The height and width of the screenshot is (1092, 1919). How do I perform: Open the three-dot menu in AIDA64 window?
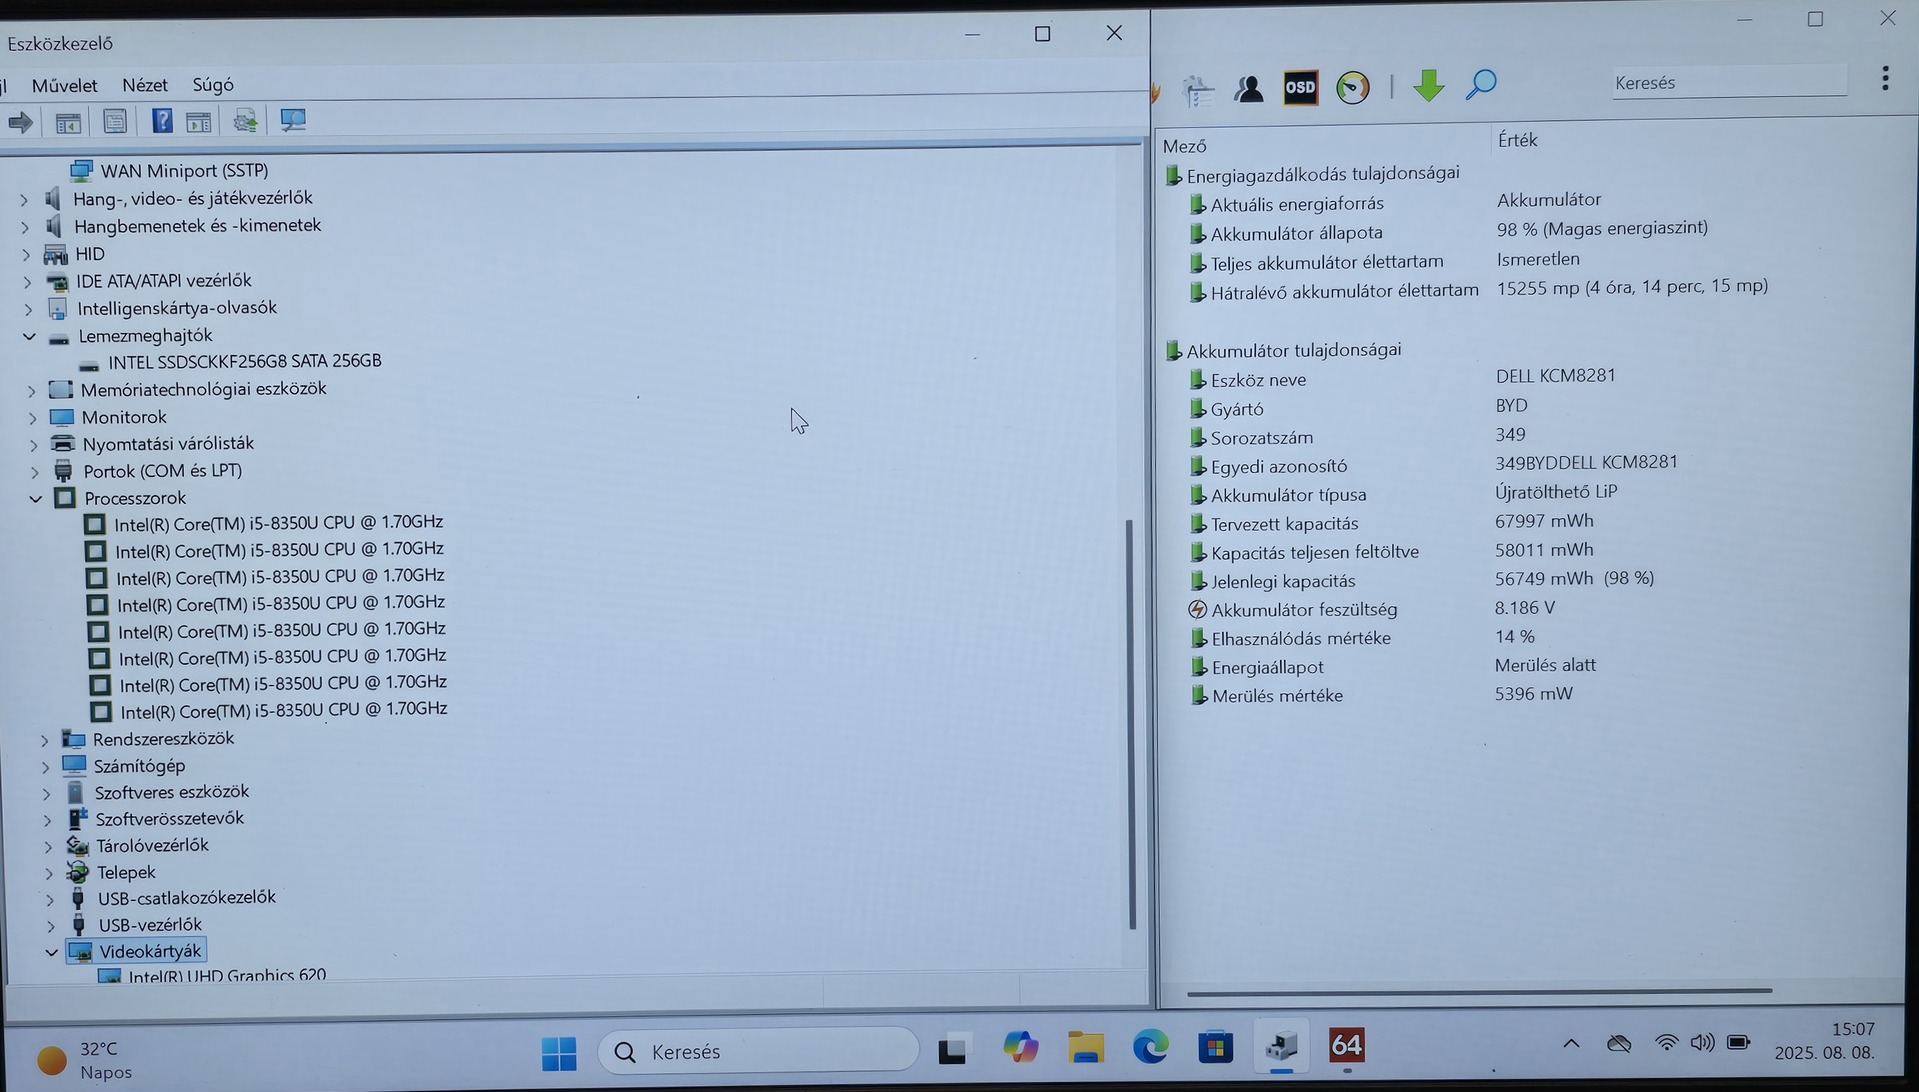(1885, 78)
